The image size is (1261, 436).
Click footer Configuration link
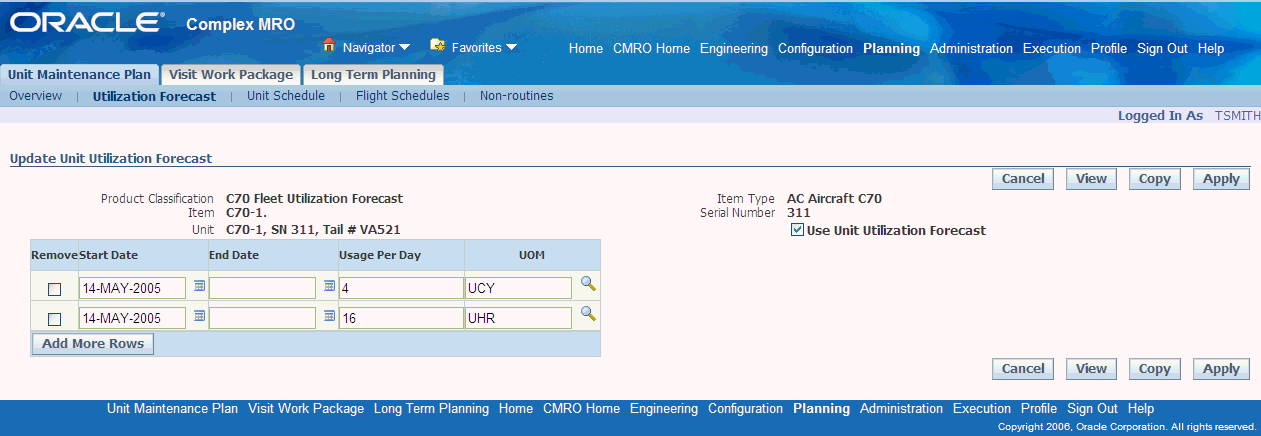point(745,409)
